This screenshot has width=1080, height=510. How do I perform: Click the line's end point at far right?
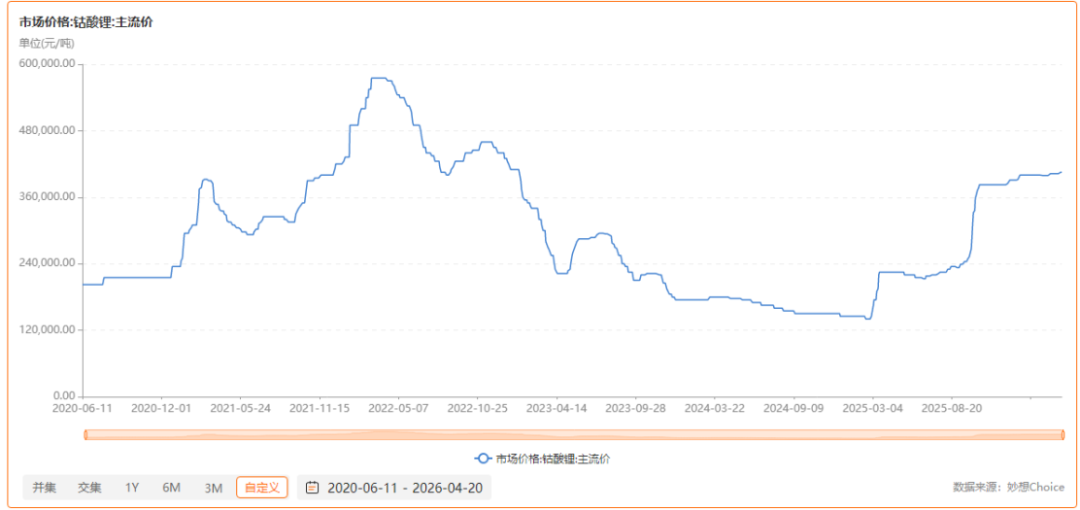point(1061,172)
